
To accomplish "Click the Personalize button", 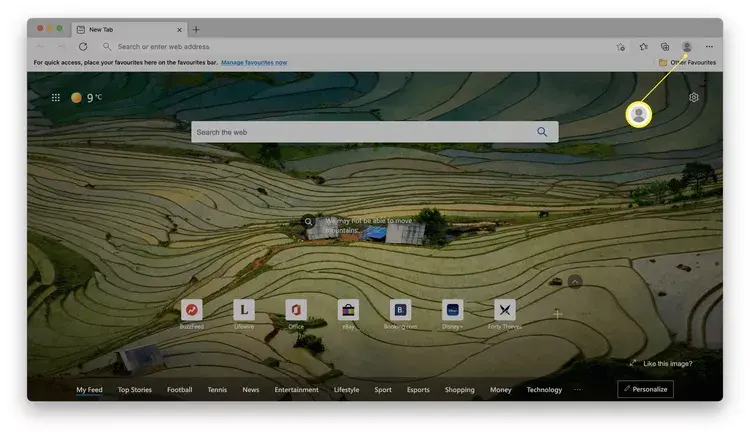I will click(645, 389).
